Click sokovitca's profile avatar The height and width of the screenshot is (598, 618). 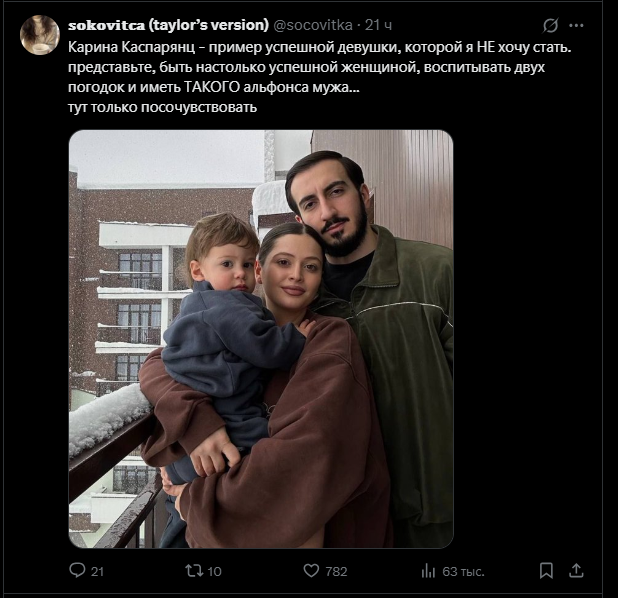[40, 35]
